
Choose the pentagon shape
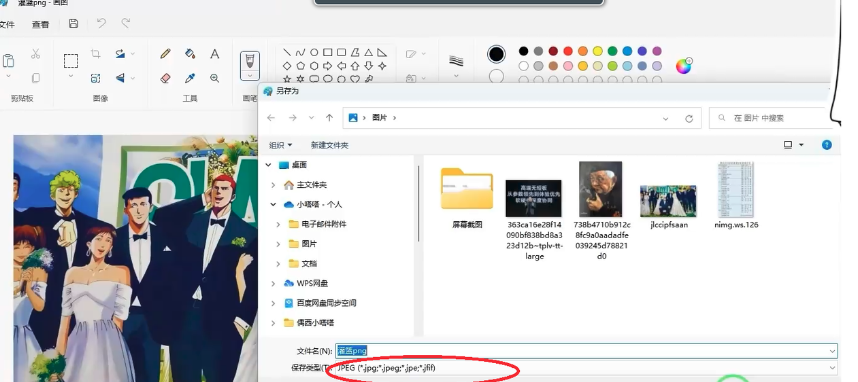click(300, 66)
